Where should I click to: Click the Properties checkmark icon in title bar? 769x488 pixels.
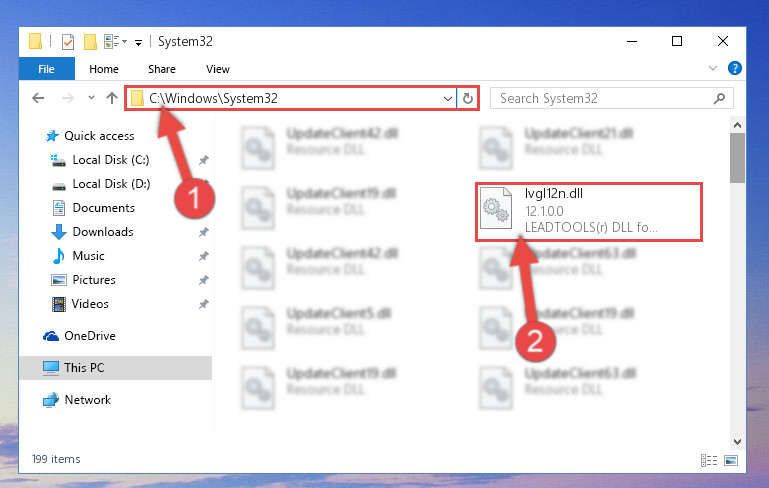(68, 42)
